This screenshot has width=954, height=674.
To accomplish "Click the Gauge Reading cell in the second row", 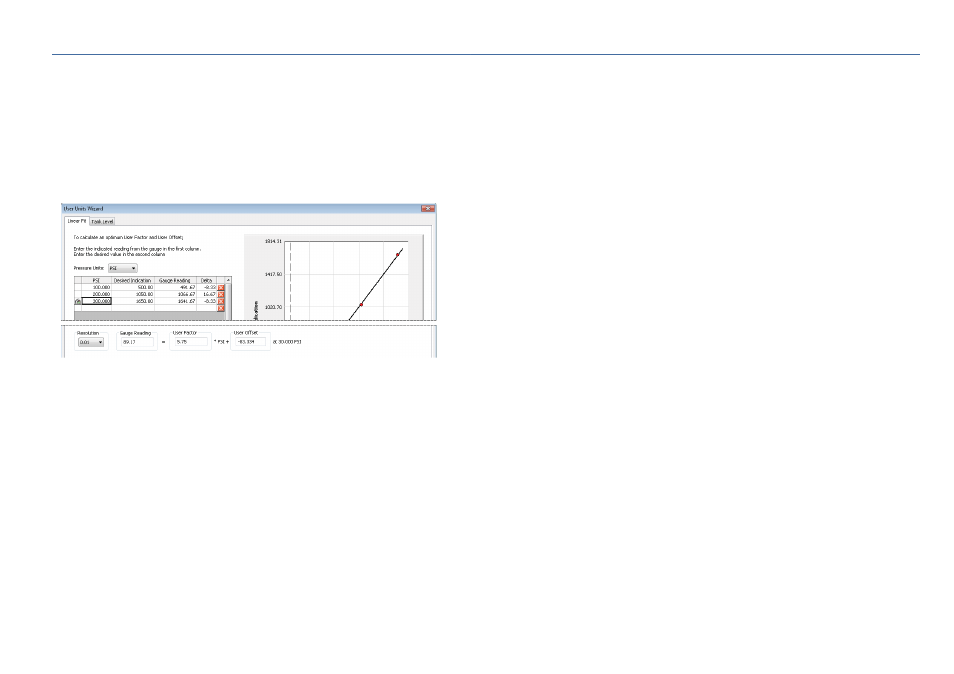I will (x=175, y=294).
